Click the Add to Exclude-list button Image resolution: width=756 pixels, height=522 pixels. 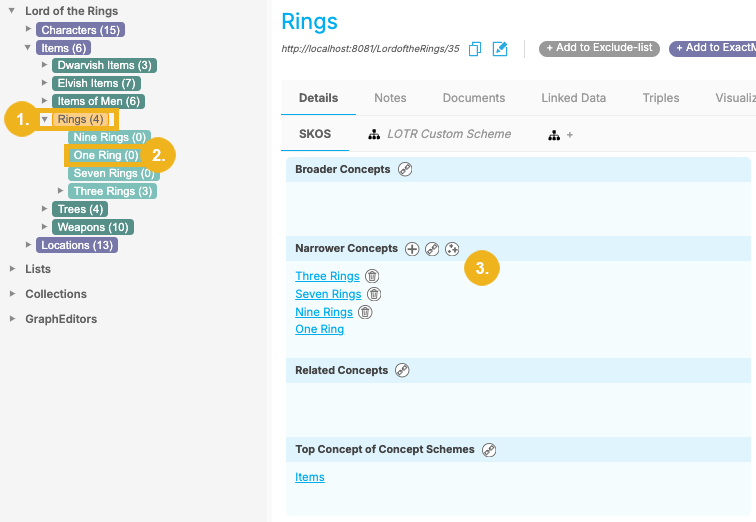[x=598, y=48]
